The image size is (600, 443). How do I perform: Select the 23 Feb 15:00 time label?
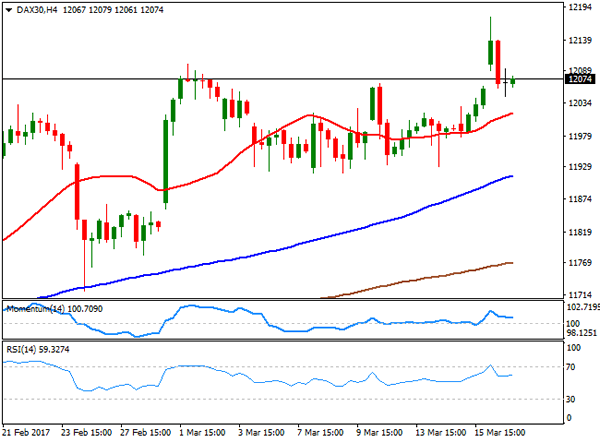[86, 433]
